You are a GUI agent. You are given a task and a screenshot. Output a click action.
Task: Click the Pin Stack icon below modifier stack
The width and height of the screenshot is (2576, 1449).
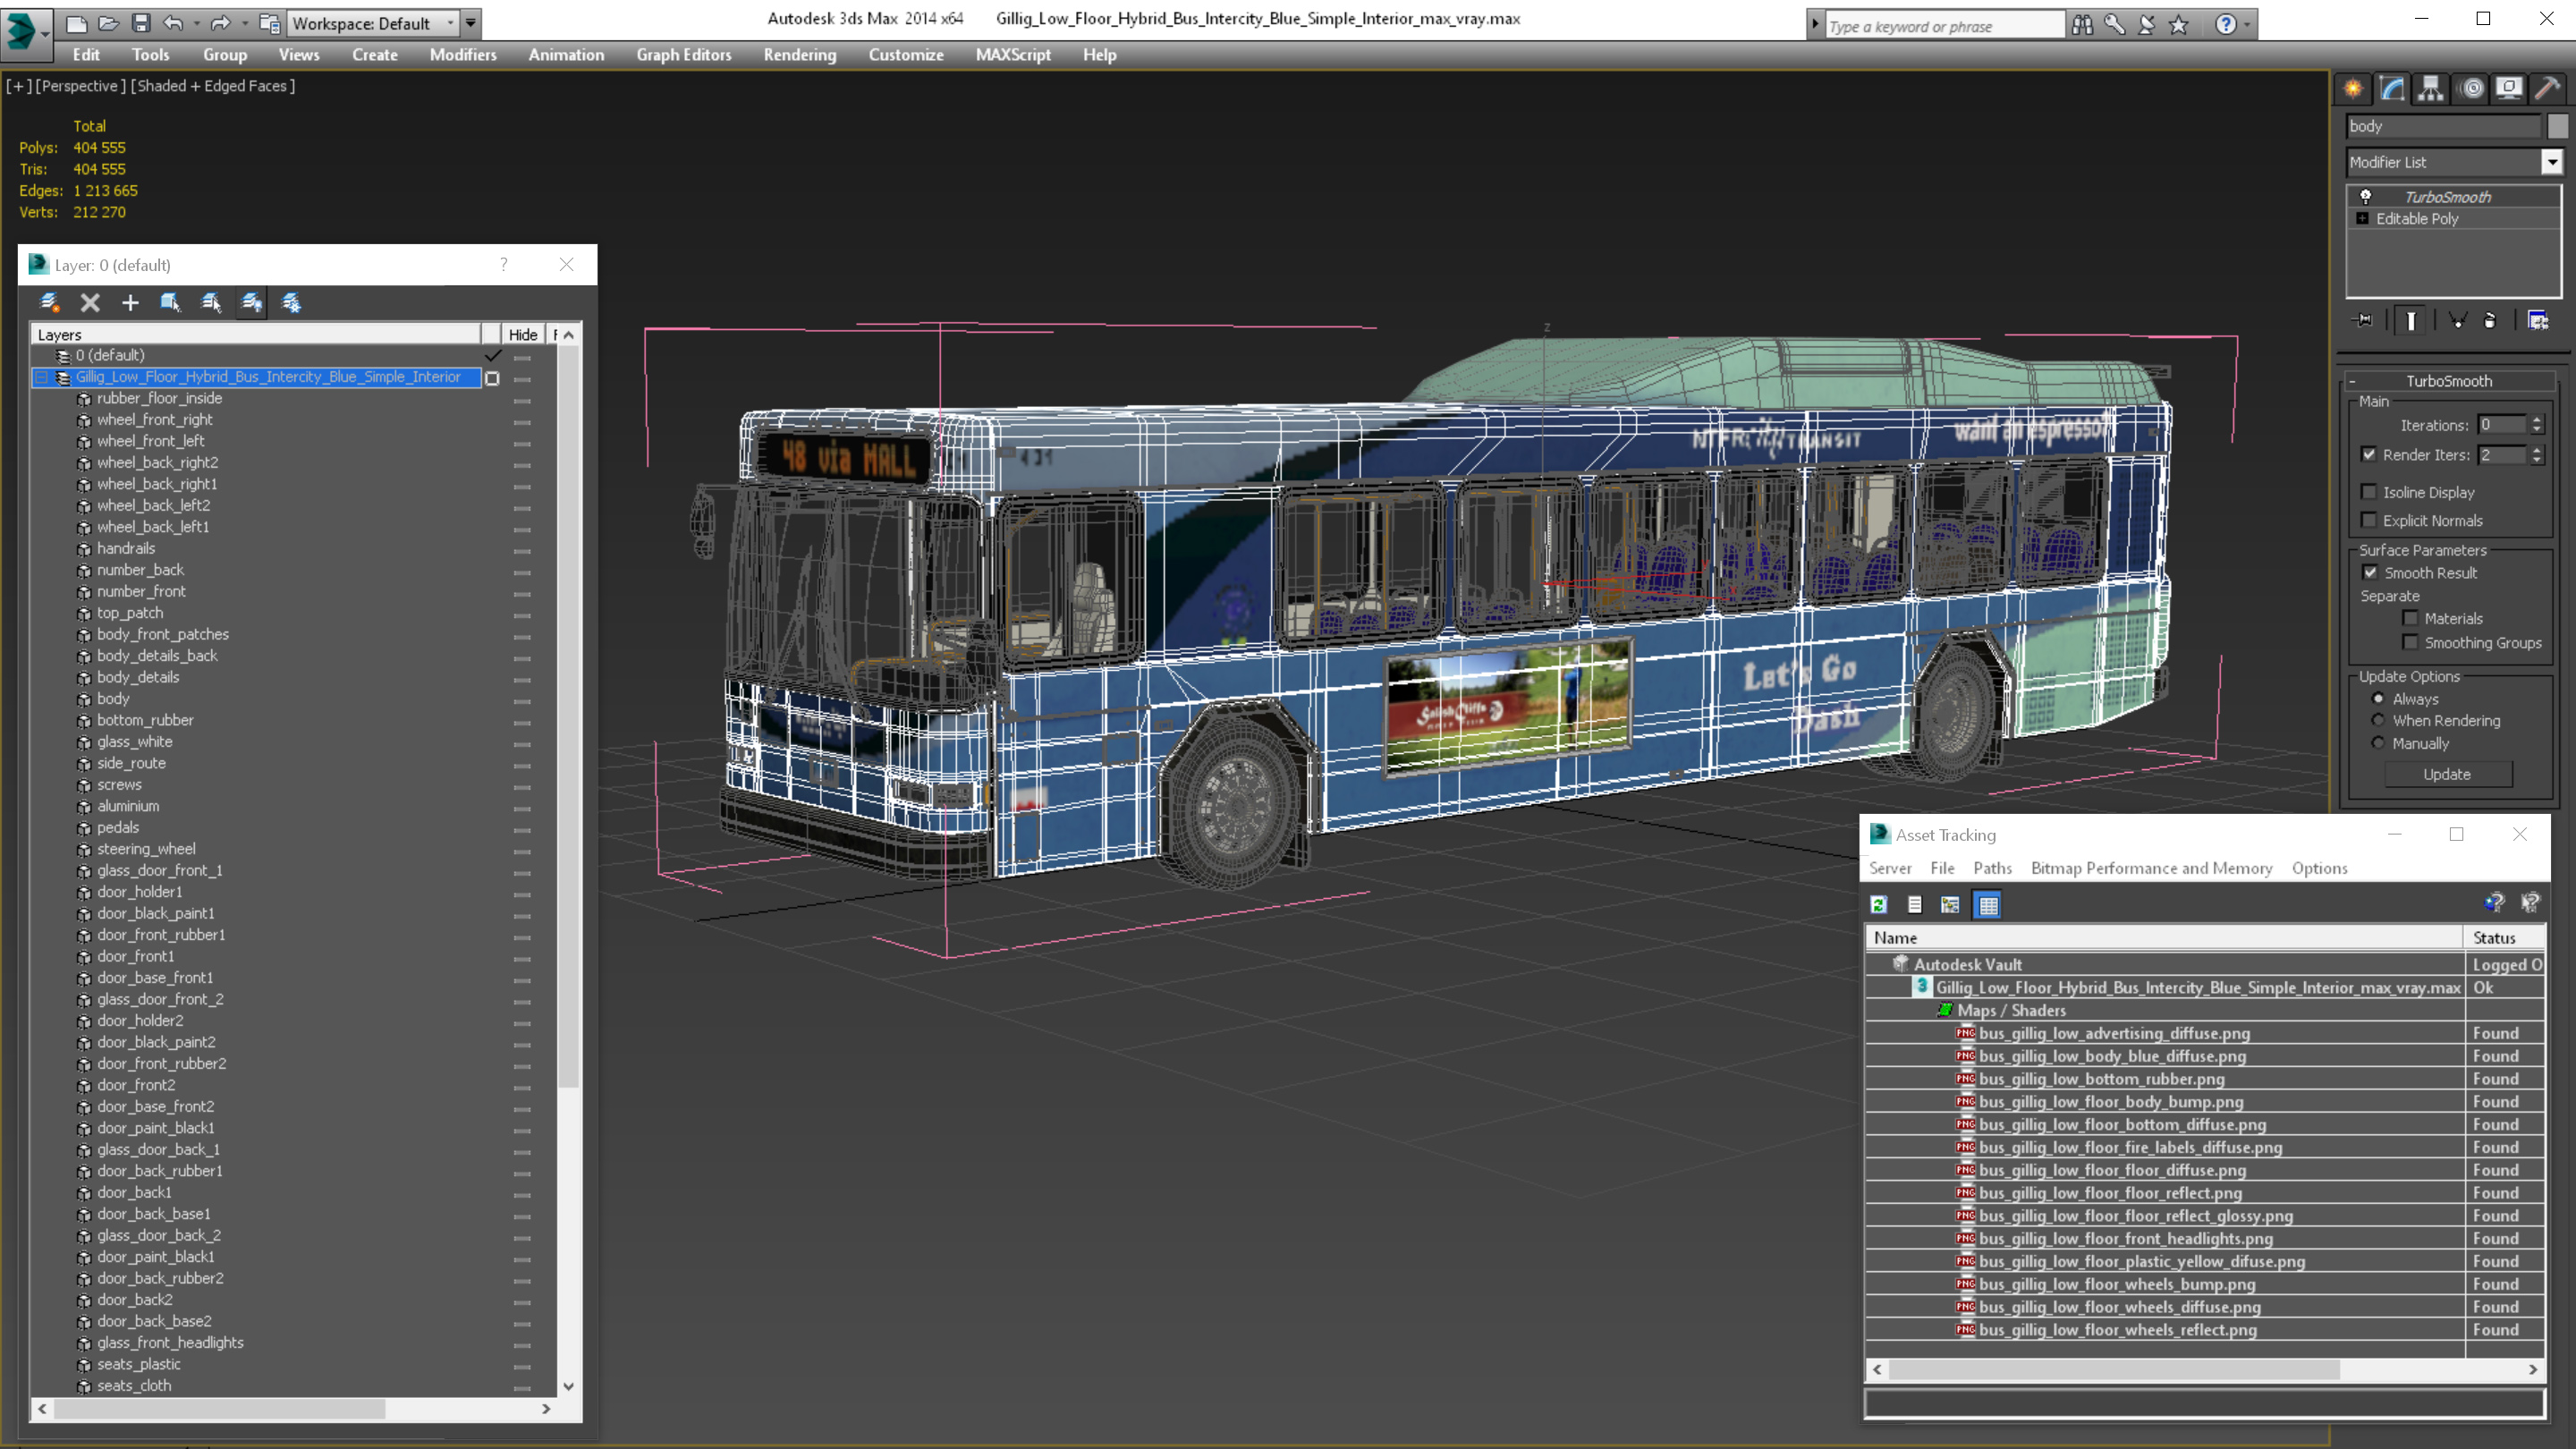2364,320
